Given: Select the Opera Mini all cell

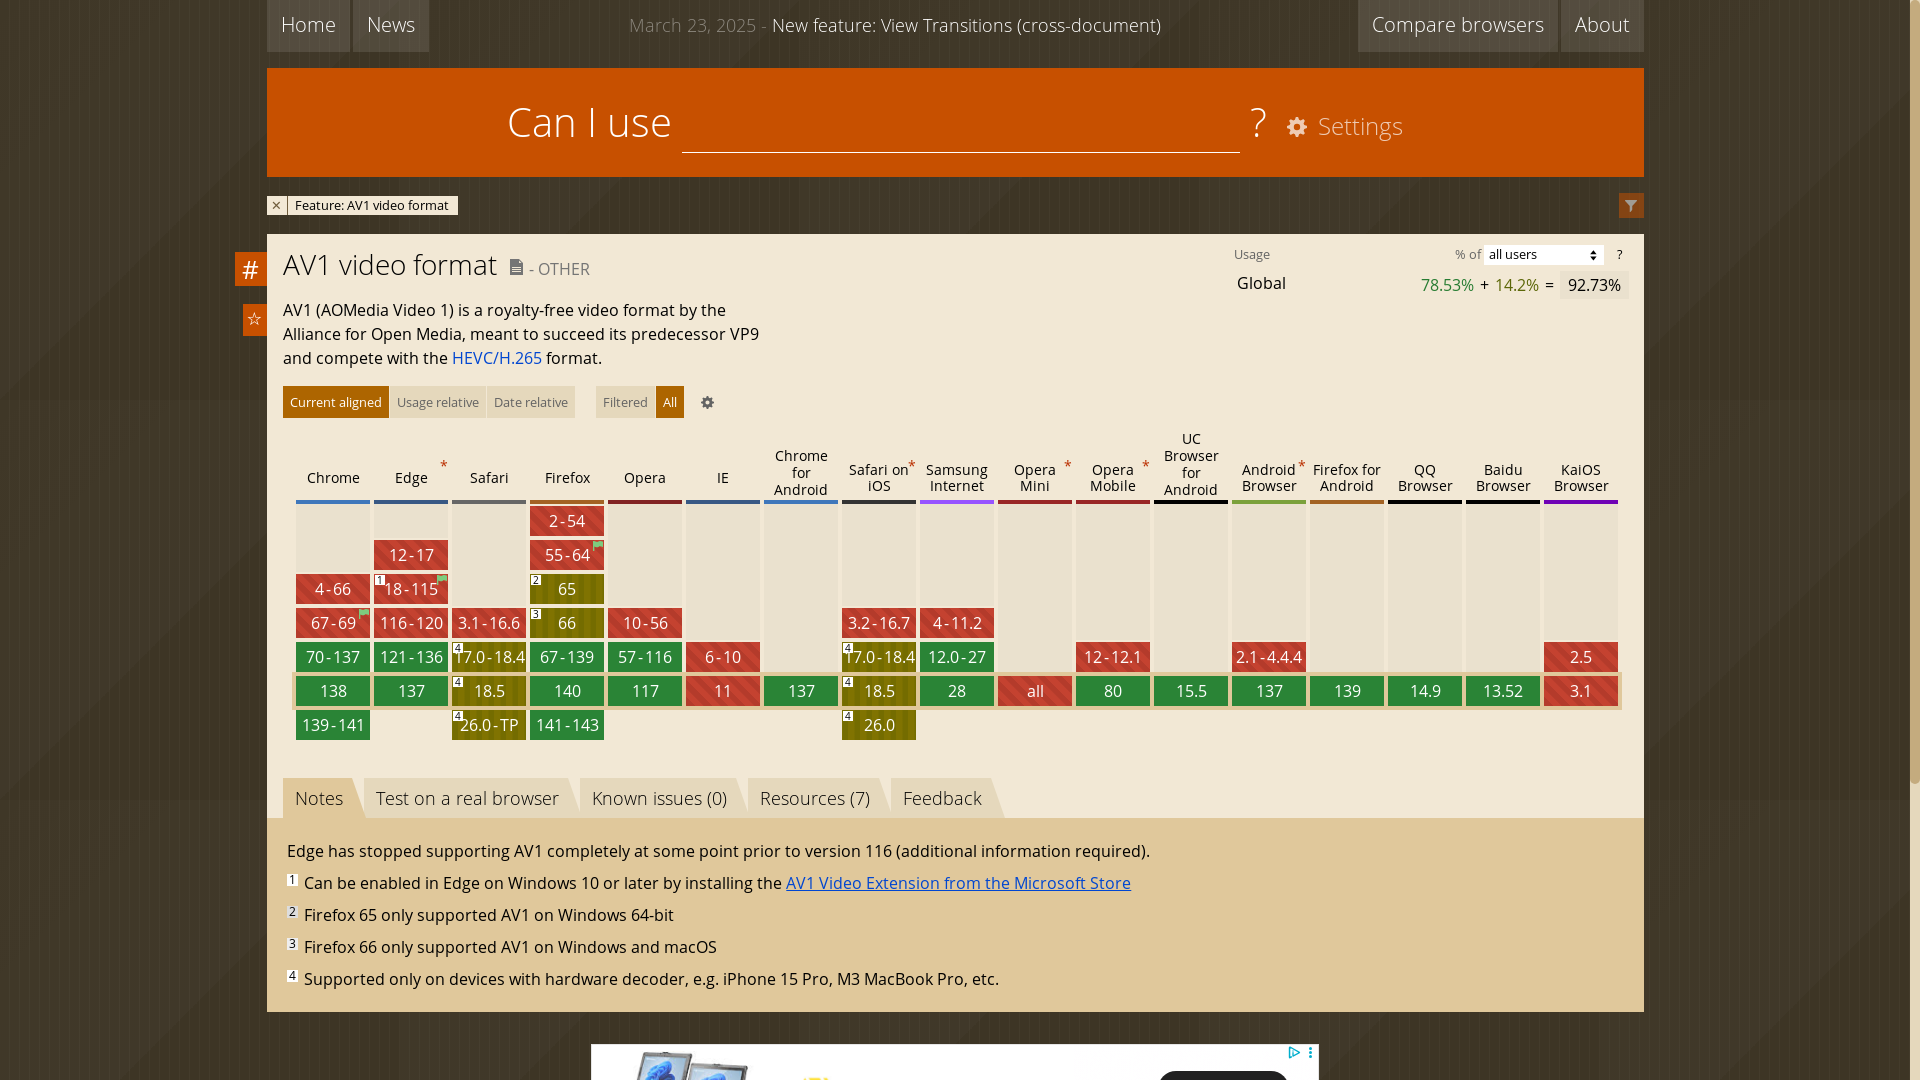Looking at the screenshot, I should (1035, 691).
